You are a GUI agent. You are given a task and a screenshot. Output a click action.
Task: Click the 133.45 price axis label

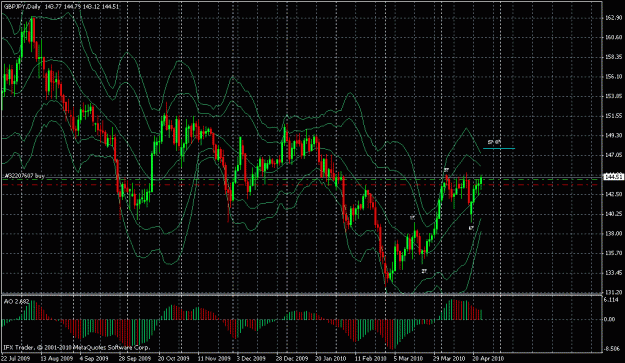pos(613,273)
